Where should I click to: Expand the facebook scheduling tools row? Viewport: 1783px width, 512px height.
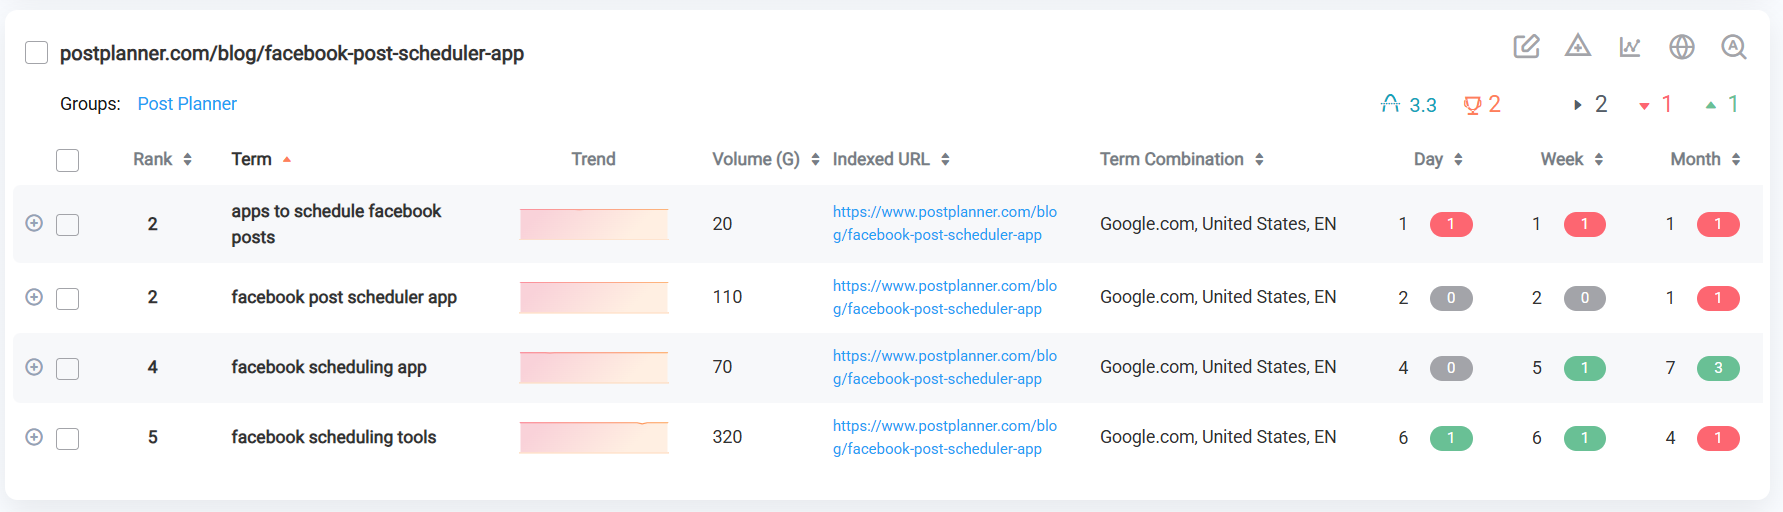point(34,437)
